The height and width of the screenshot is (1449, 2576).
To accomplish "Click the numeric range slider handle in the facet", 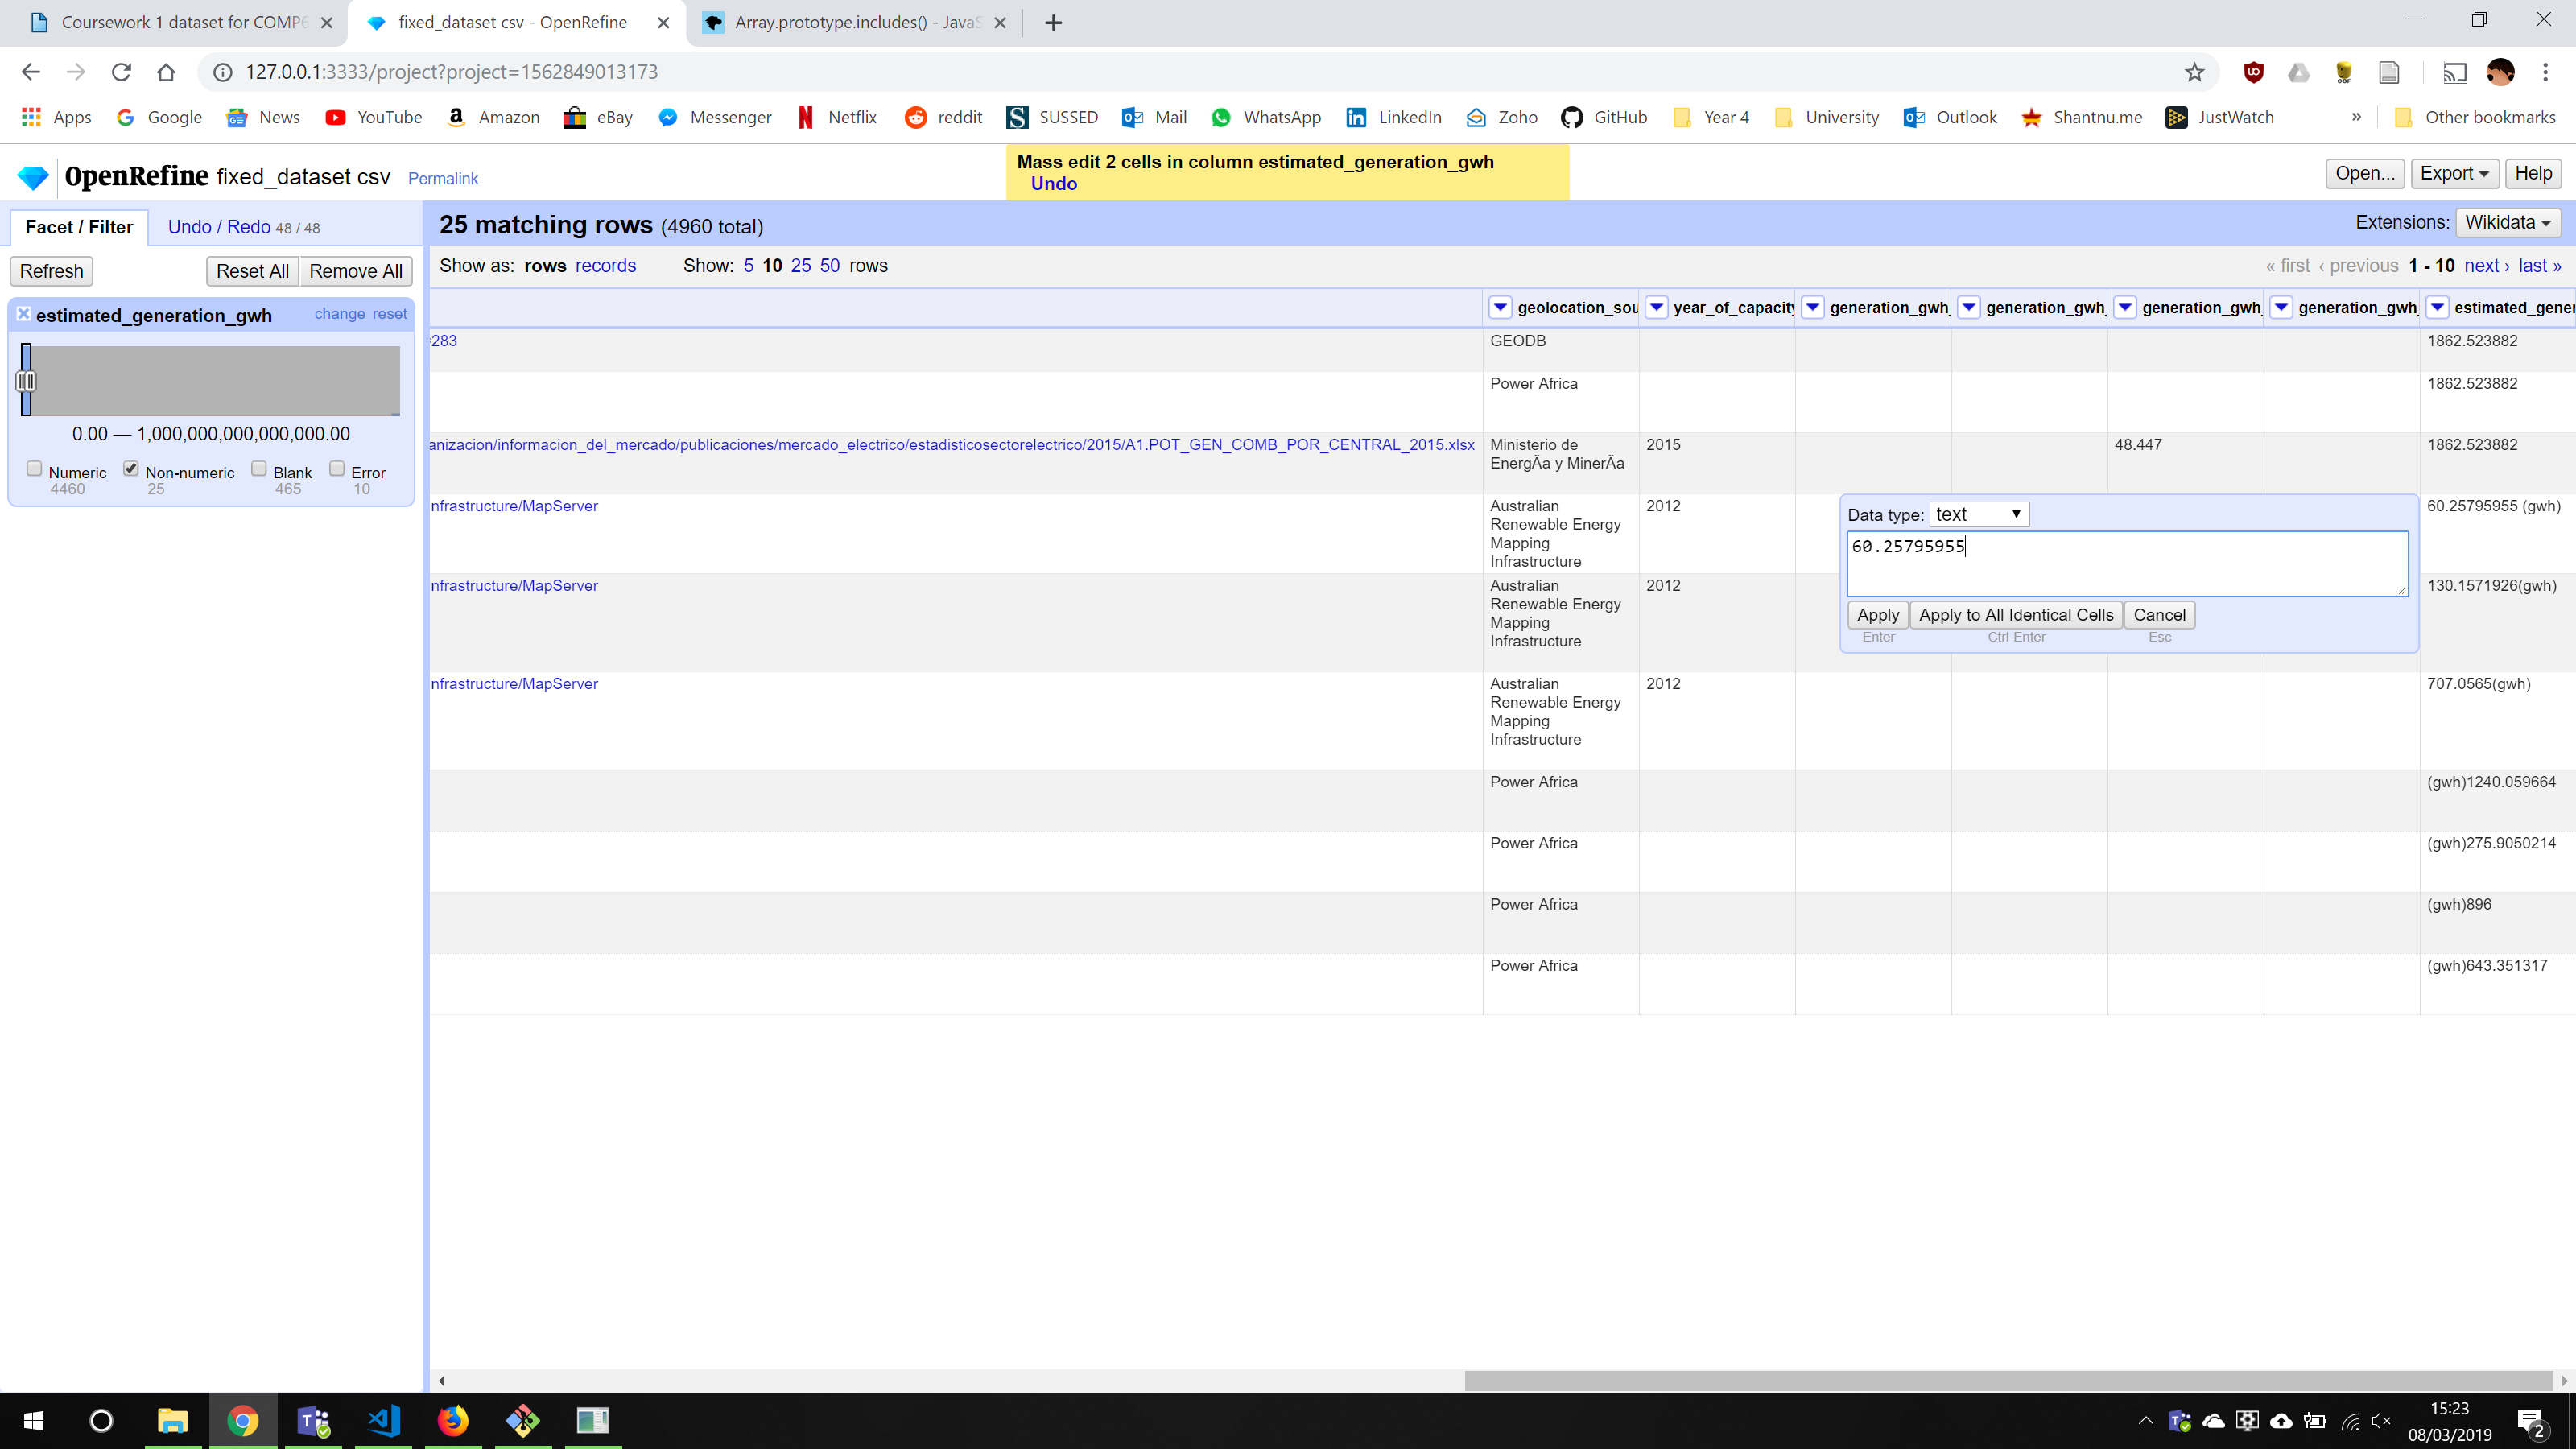I will 26,381.
